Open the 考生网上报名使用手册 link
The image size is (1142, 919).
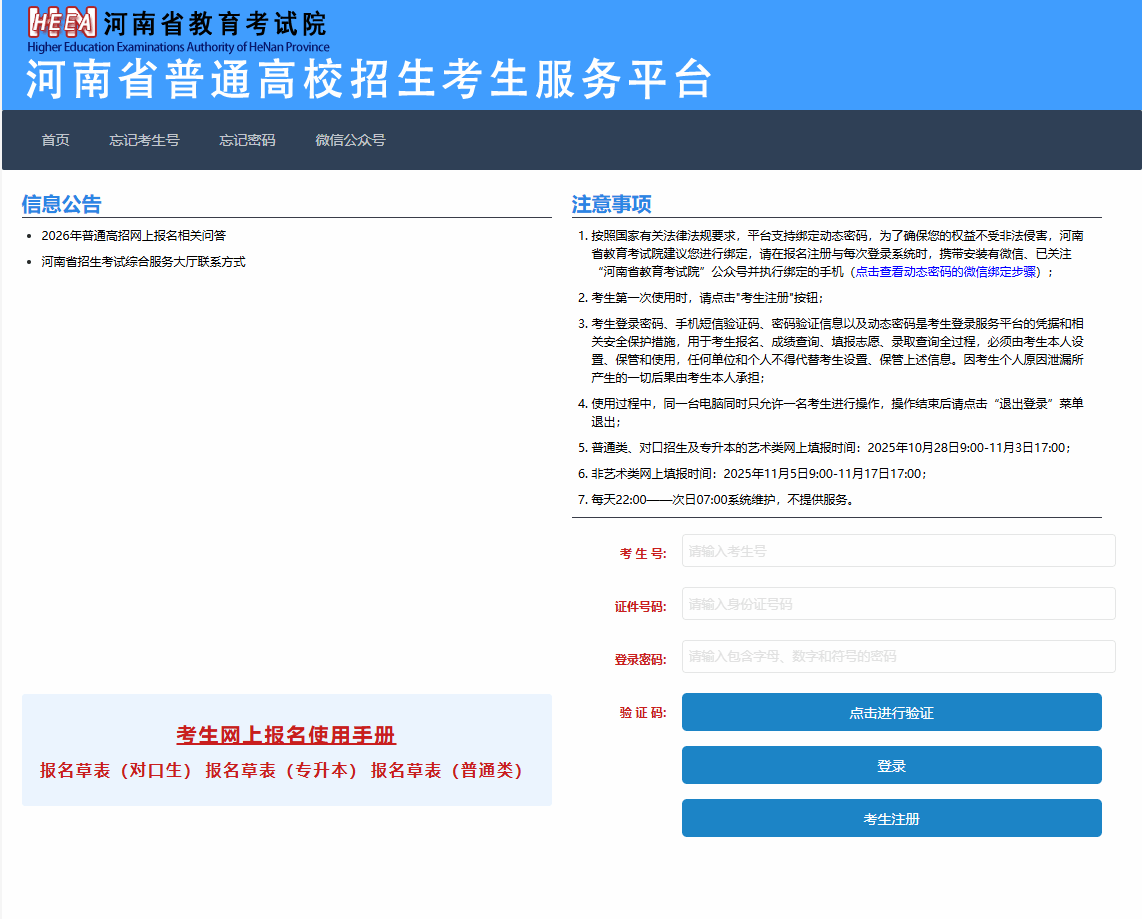point(286,736)
